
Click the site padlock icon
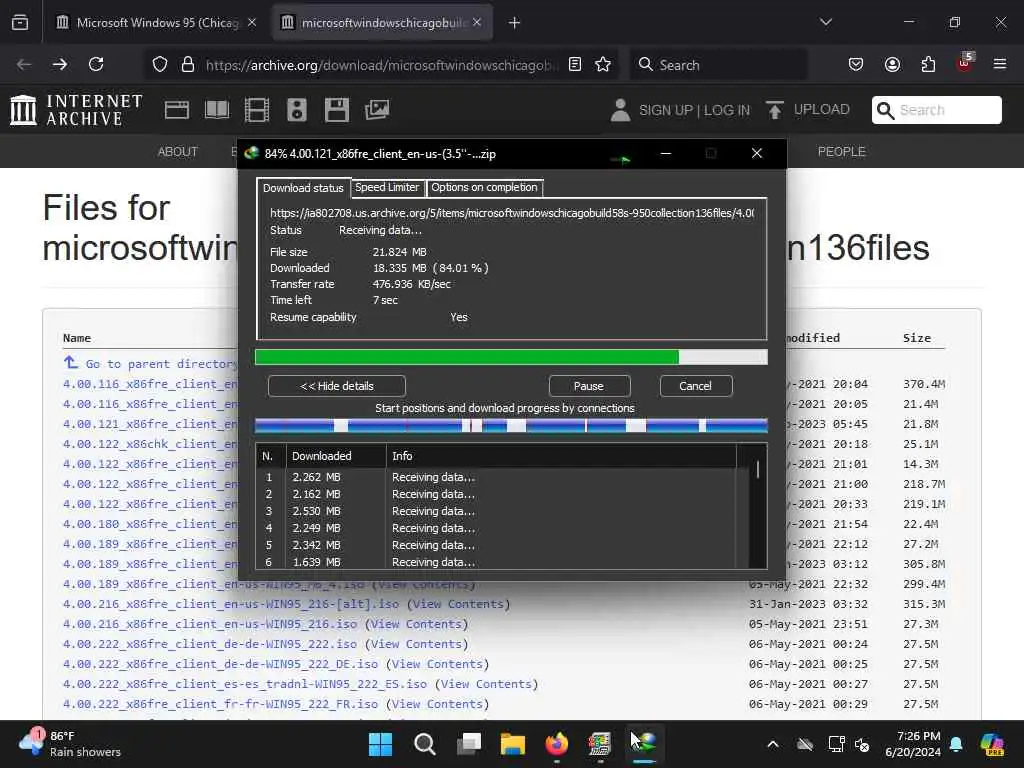188,64
